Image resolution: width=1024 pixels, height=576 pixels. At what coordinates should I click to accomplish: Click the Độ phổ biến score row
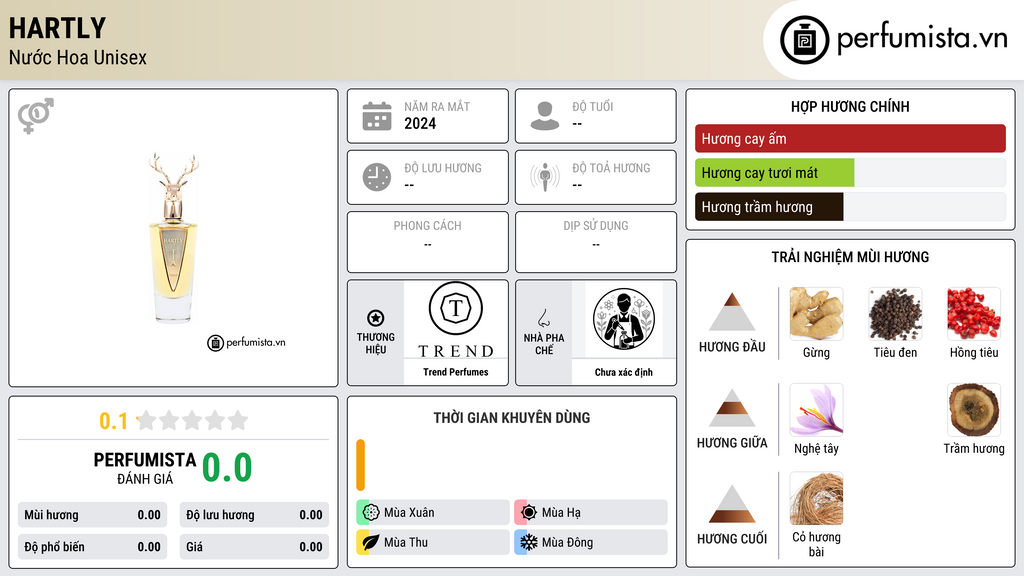(92, 547)
